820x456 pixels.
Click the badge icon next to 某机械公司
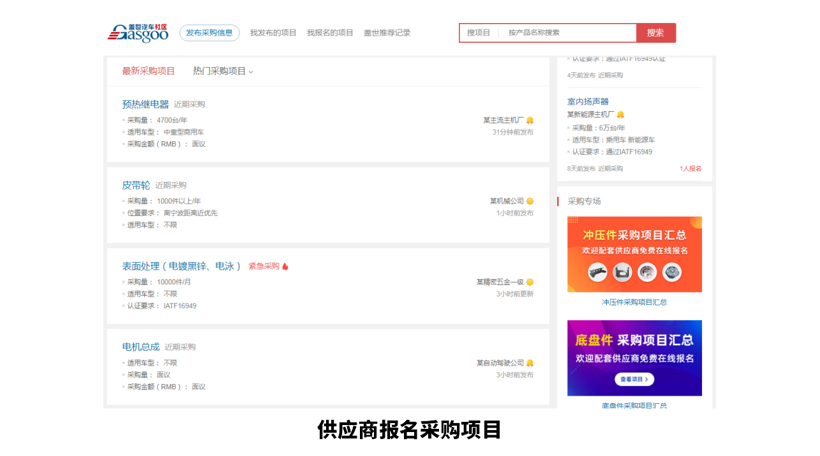[530, 201]
